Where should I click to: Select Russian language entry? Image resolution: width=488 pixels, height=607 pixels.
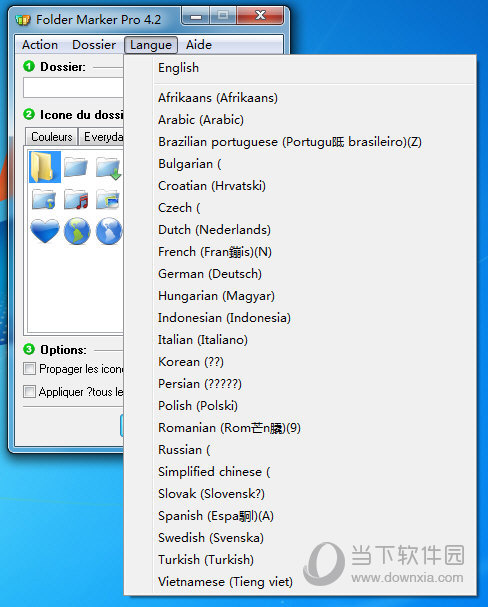pyautogui.click(x=300, y=450)
